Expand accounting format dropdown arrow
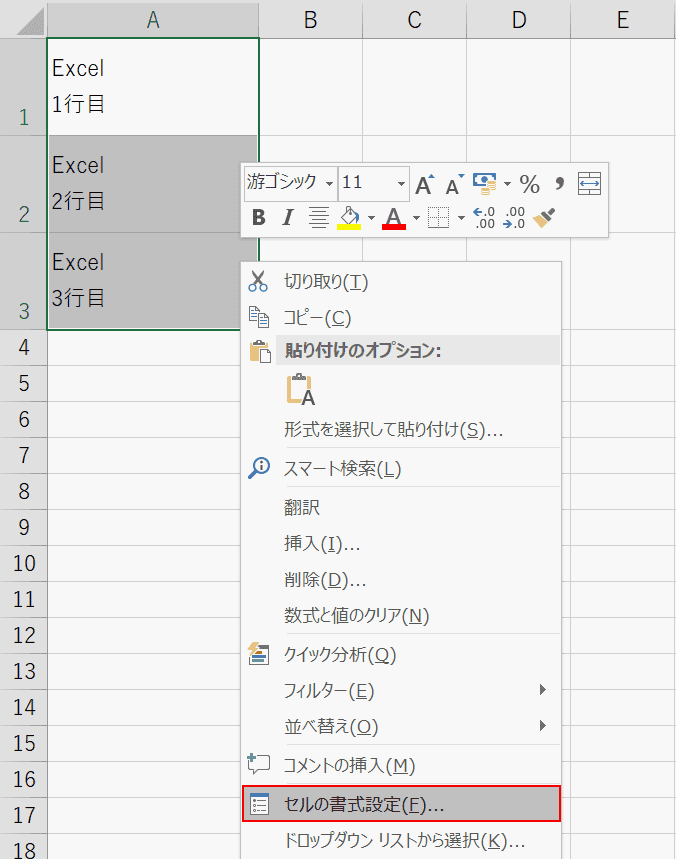This screenshot has height=859, width=676. (x=507, y=184)
